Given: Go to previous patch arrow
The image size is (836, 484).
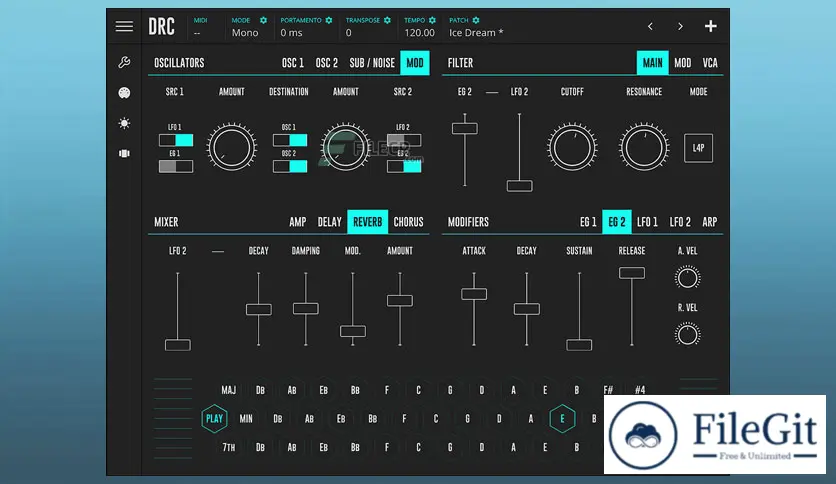Looking at the screenshot, I should point(650,26).
